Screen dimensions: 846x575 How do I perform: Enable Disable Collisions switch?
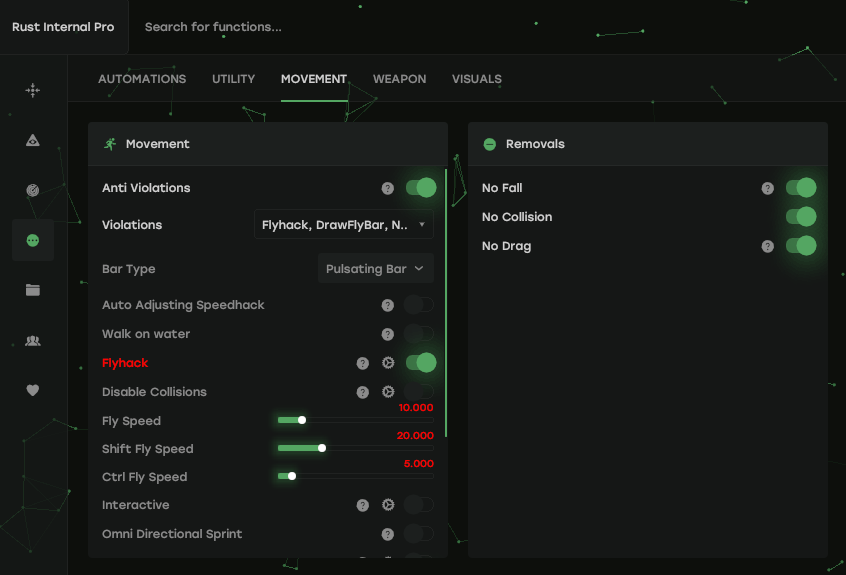419,392
